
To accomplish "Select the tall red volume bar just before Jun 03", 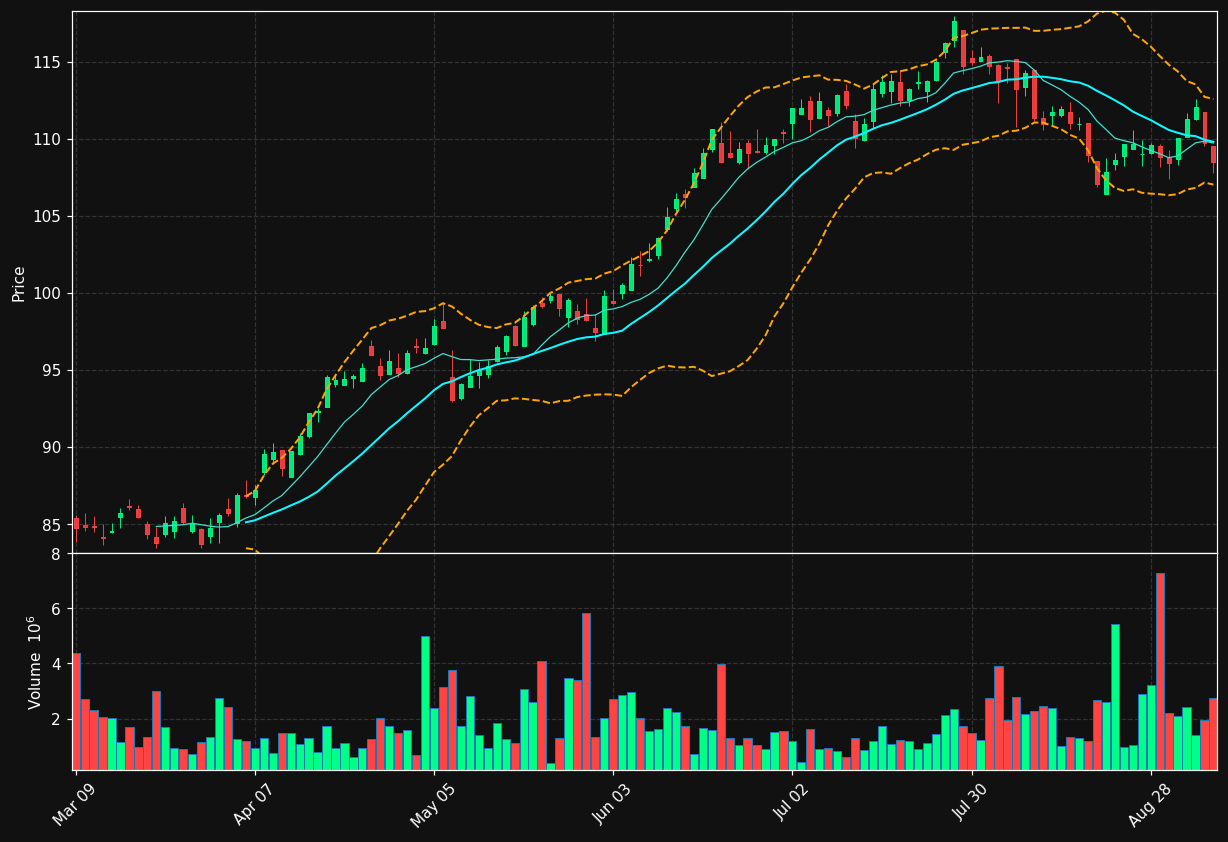I will click(x=586, y=691).
